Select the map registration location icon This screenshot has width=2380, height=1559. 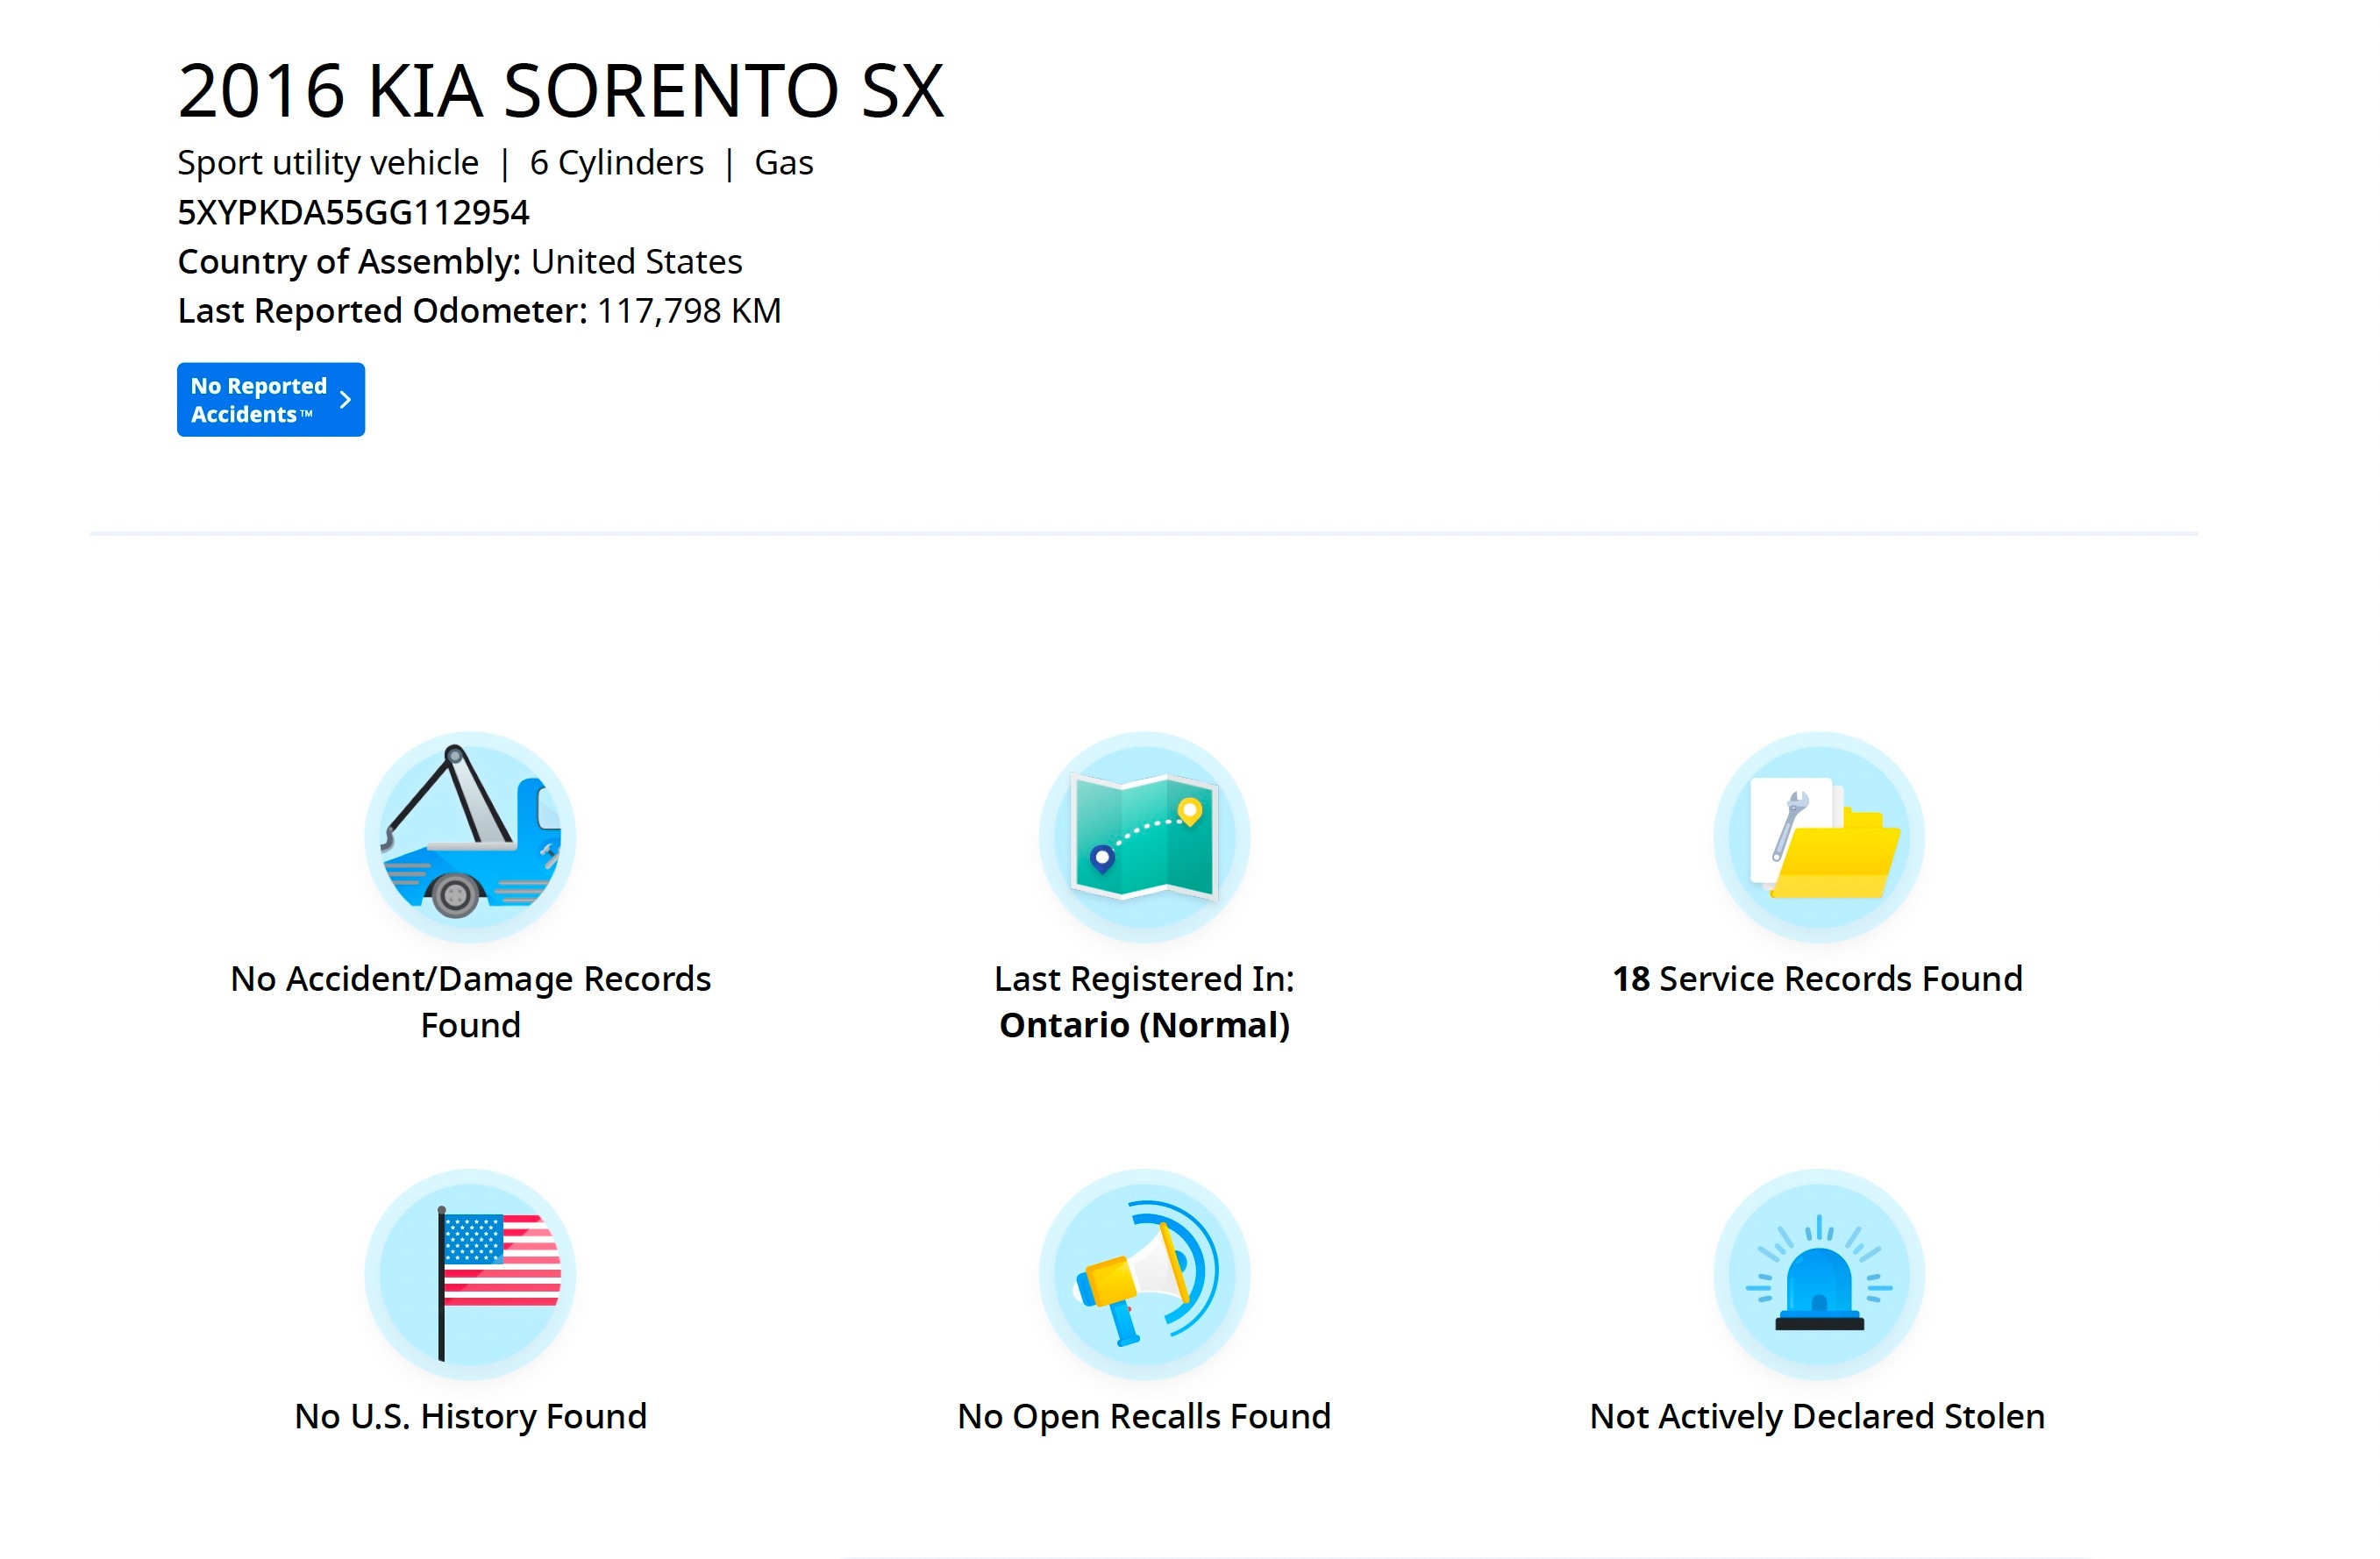(x=1144, y=838)
